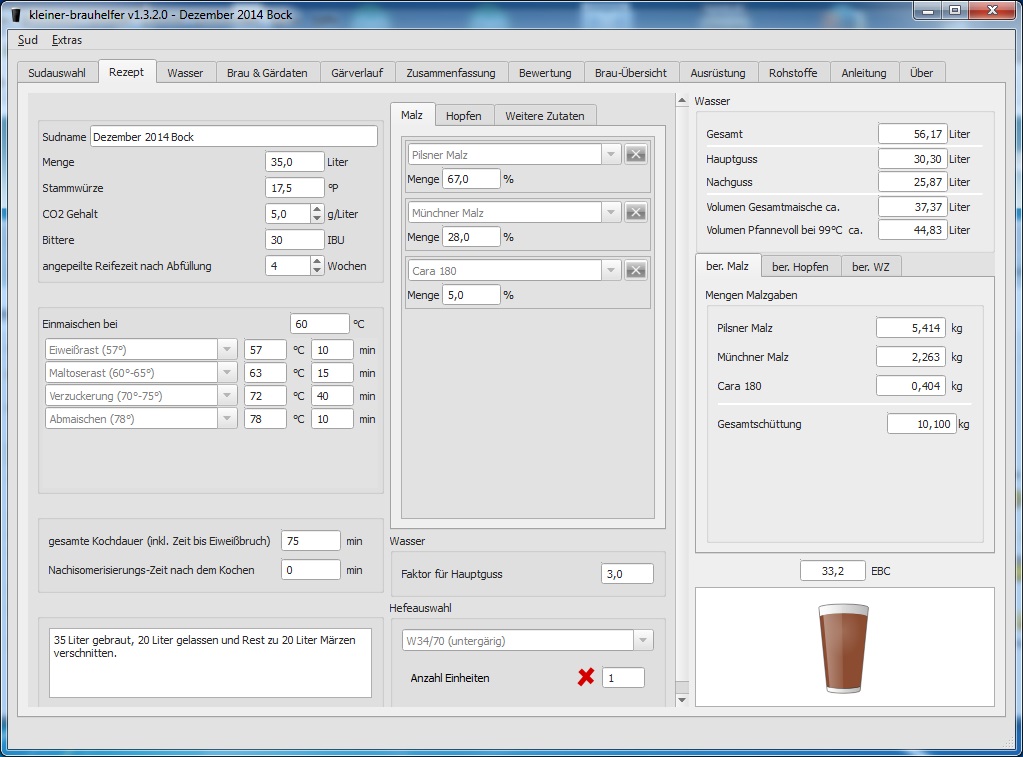Click the beer glass color preview
Viewport: 1023px width, 757px height.
click(x=844, y=648)
